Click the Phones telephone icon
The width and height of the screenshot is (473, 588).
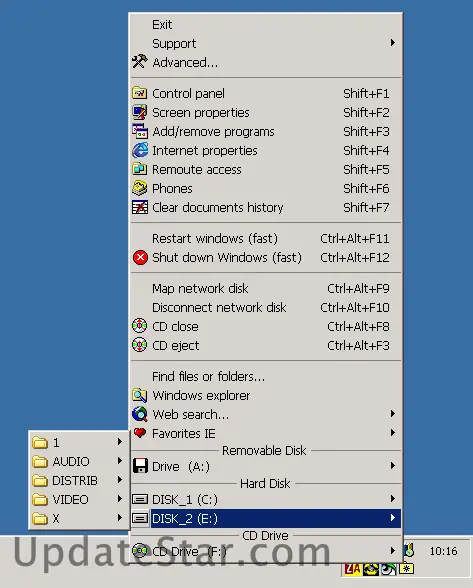140,188
